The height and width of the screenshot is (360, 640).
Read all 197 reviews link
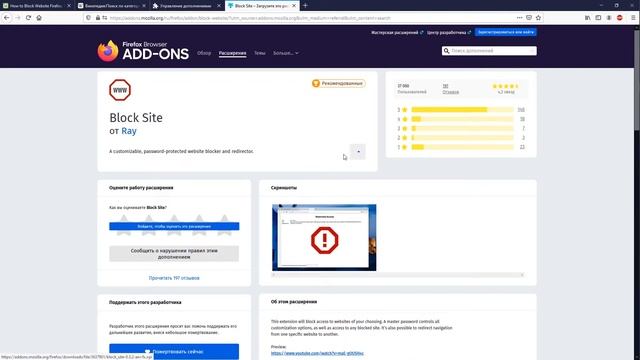click(x=174, y=278)
